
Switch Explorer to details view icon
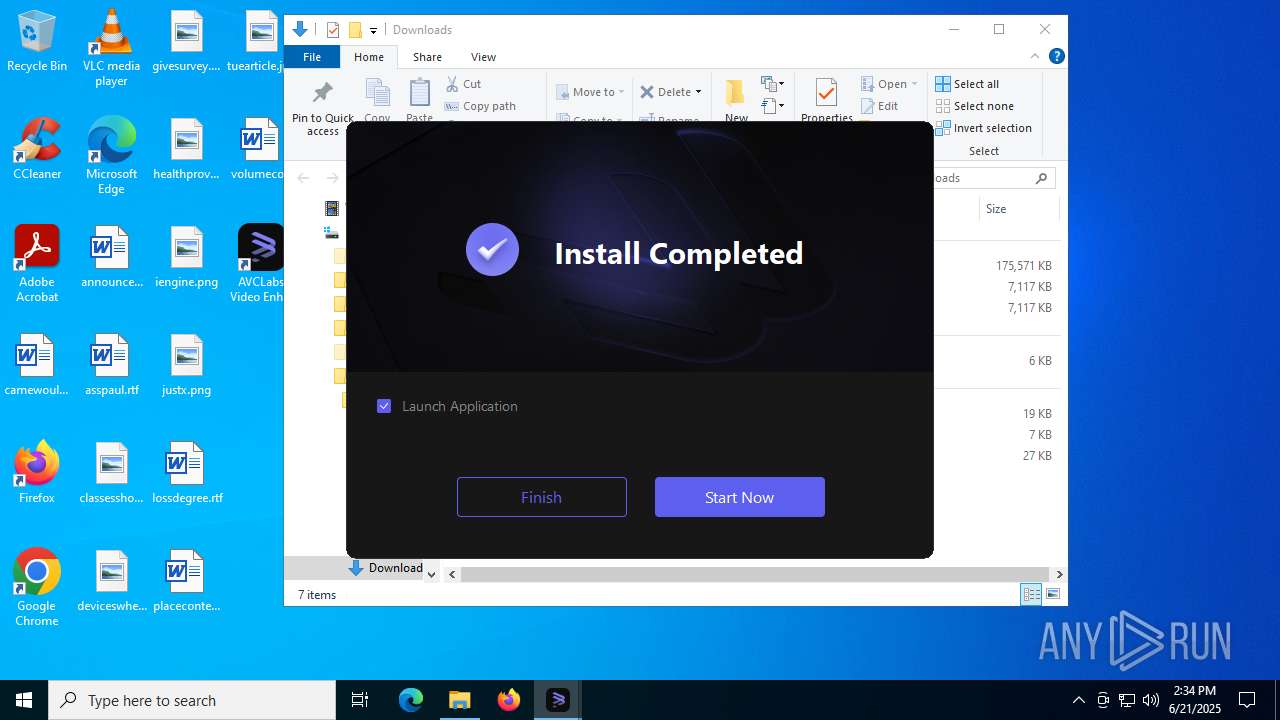coord(1030,594)
